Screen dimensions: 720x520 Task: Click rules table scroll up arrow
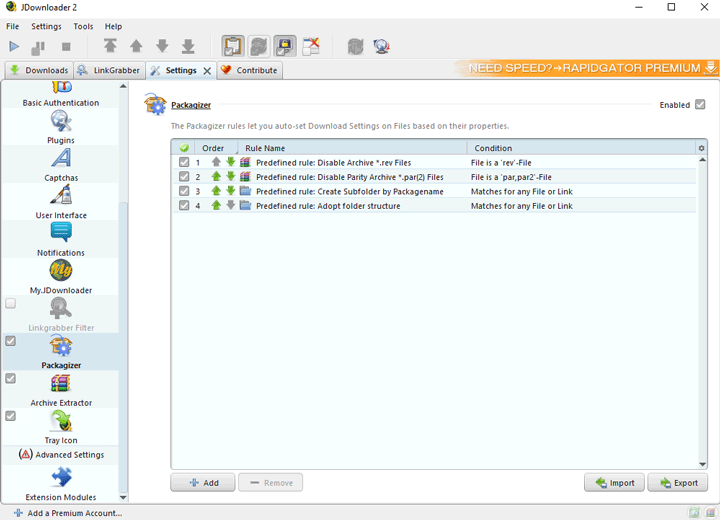[702, 159]
